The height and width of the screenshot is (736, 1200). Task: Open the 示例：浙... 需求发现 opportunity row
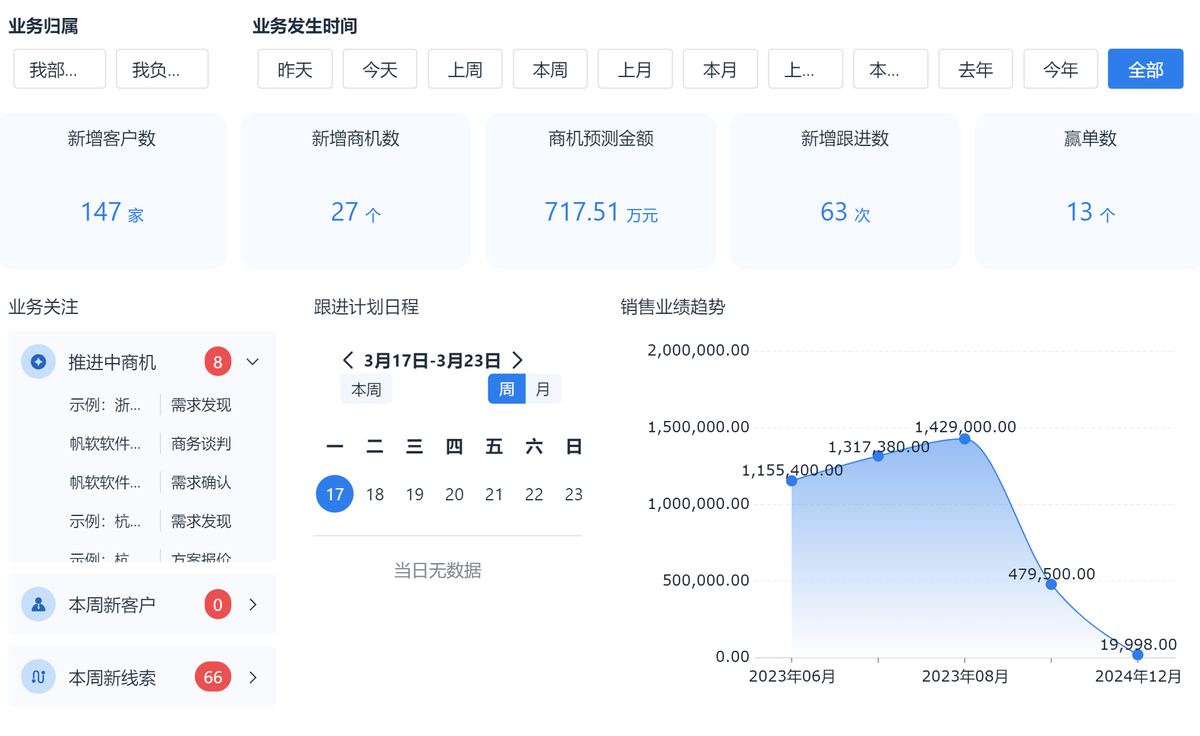[x=150, y=405]
